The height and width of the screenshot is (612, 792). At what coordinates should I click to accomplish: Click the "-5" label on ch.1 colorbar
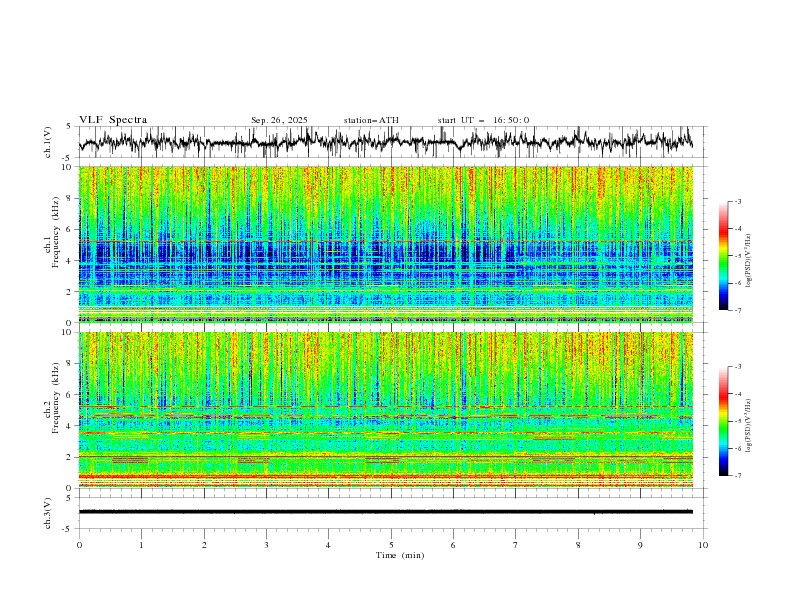[738, 256]
